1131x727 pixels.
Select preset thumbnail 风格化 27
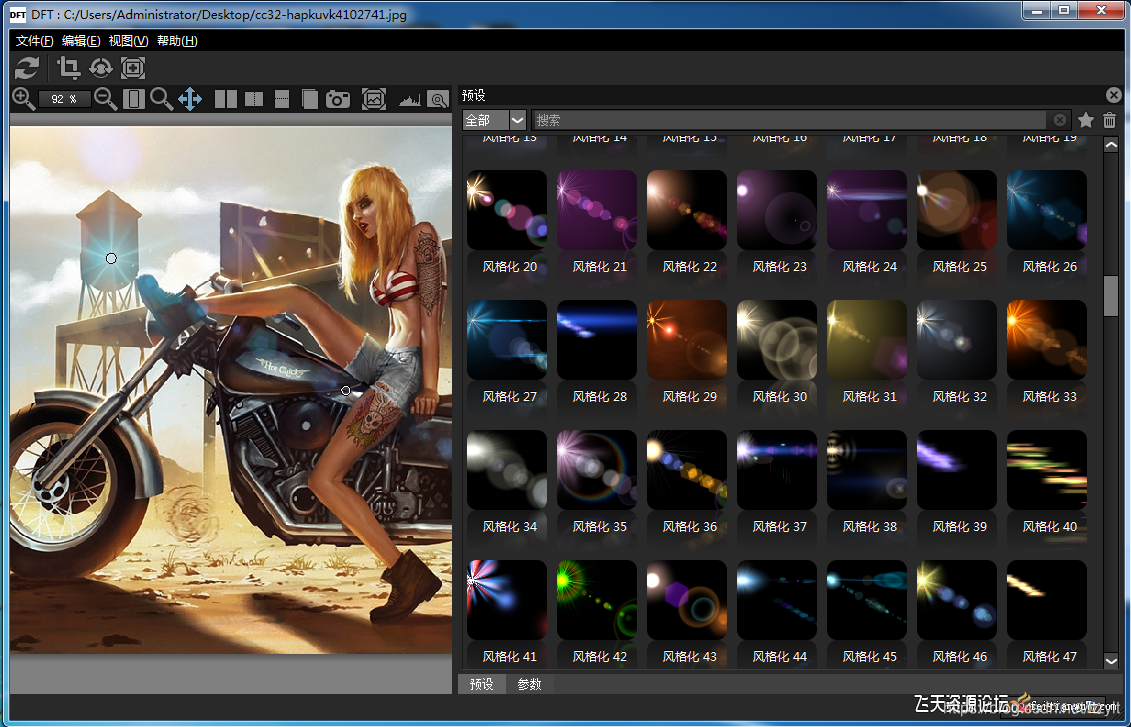pos(507,340)
